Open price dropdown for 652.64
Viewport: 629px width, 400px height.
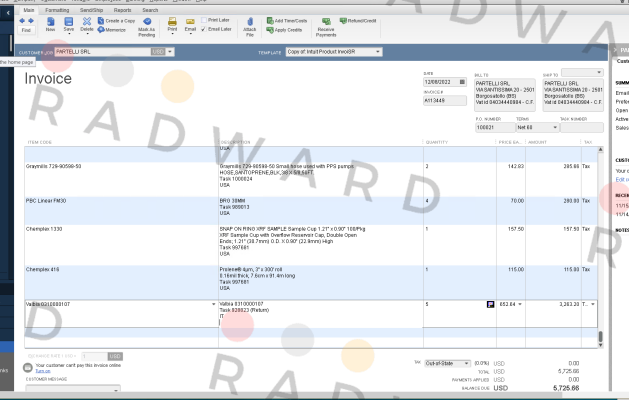pos(520,304)
